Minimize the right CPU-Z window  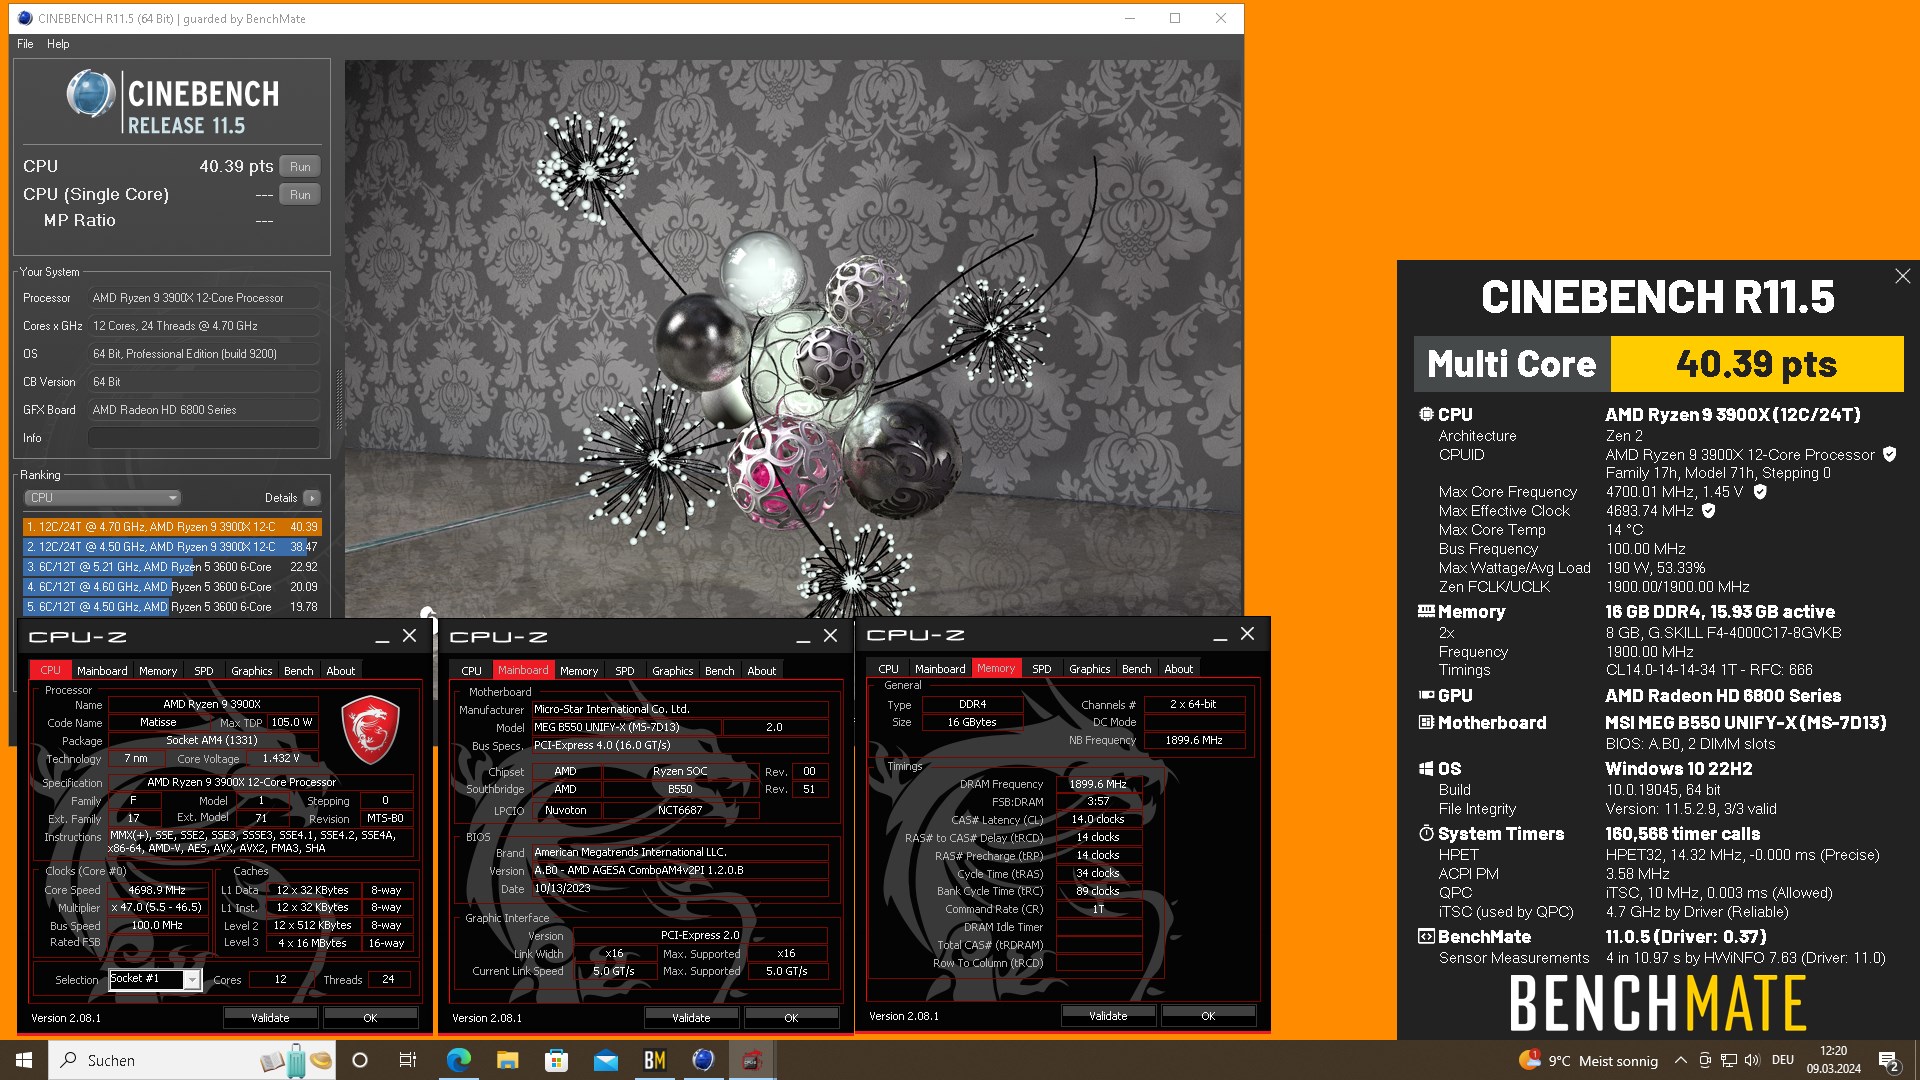pos(1220,635)
